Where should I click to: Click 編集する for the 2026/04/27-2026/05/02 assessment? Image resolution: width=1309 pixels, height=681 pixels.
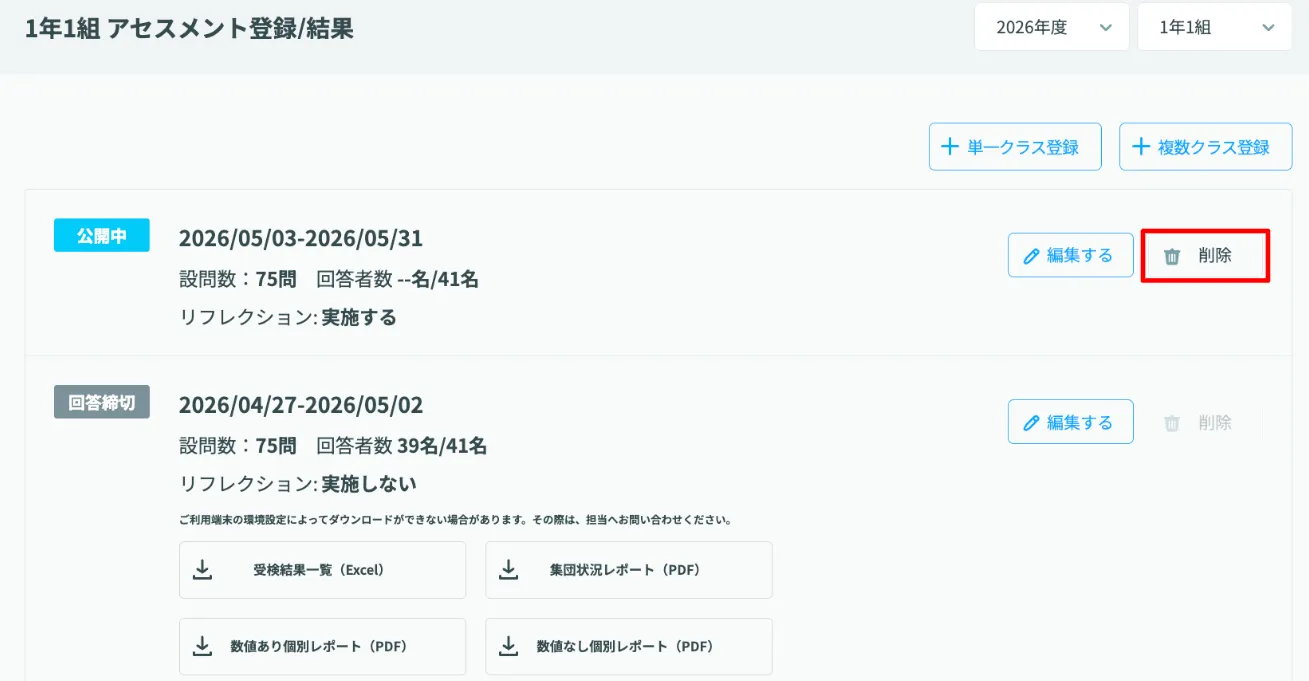click(x=1070, y=422)
